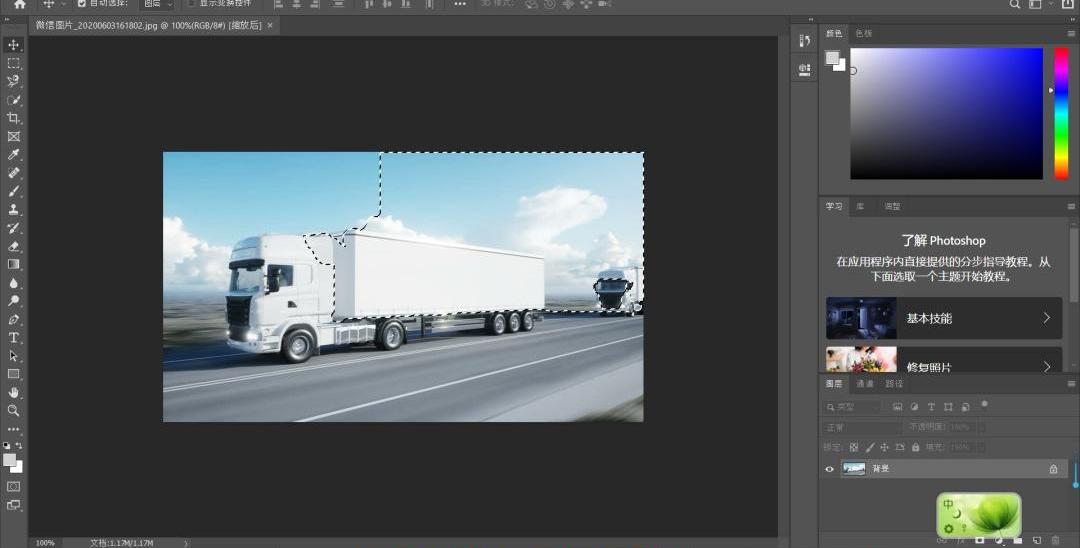Select the Zoom tool

(13, 410)
